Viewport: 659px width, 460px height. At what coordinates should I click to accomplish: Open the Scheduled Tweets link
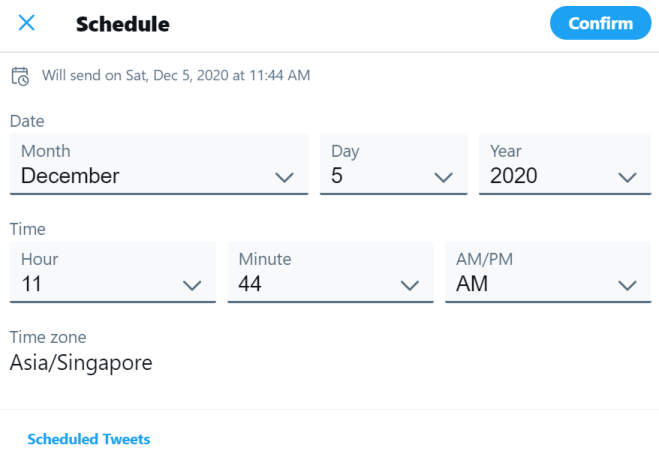[x=89, y=439]
